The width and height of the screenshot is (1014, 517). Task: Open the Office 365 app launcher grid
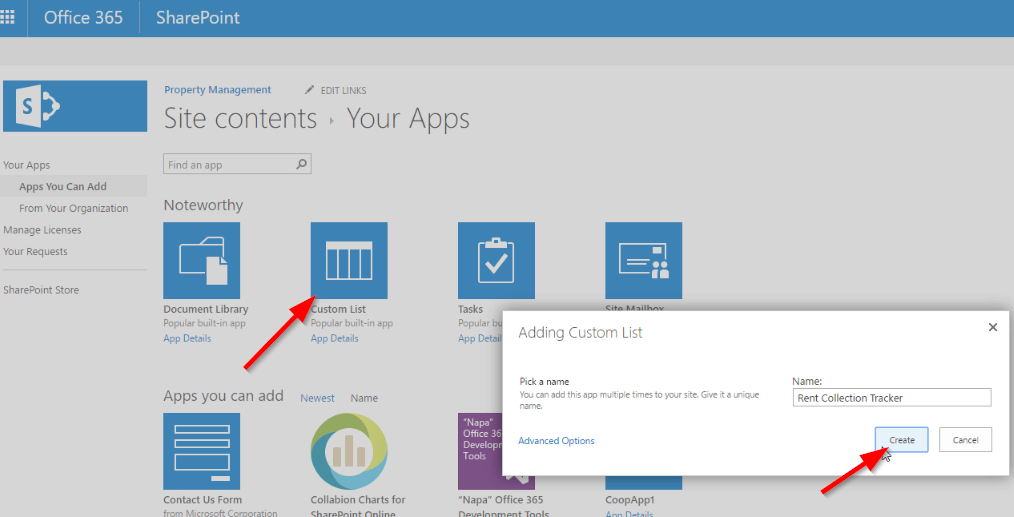point(8,17)
